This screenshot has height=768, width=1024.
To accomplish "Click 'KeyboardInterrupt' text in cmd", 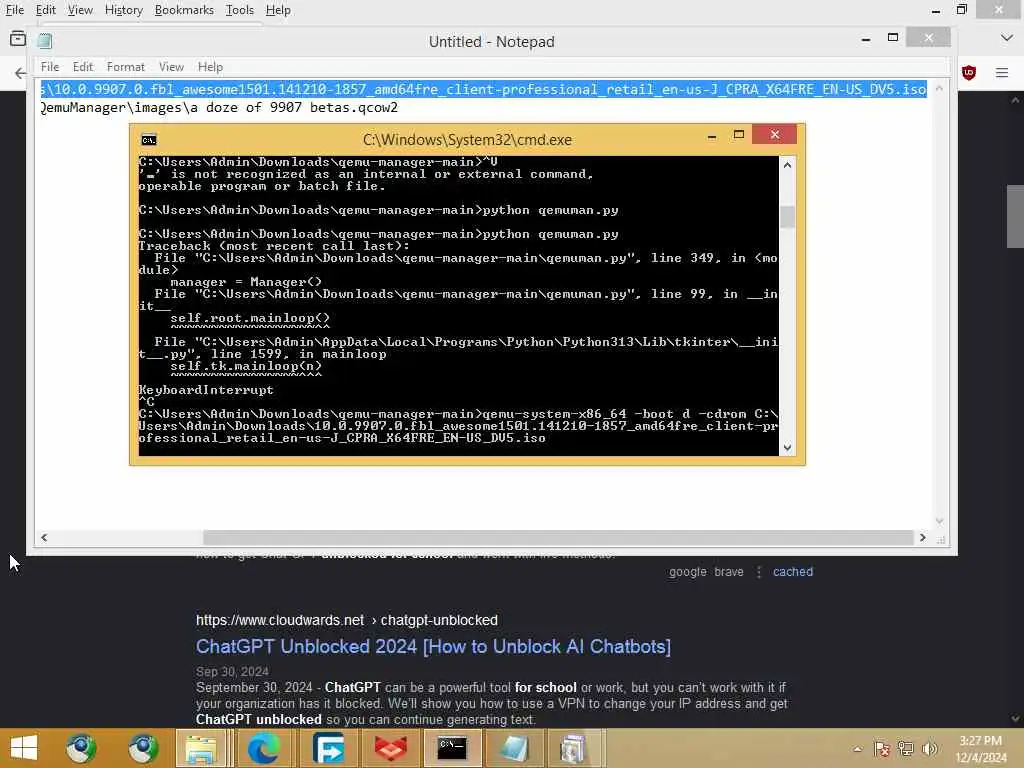I will click(206, 390).
